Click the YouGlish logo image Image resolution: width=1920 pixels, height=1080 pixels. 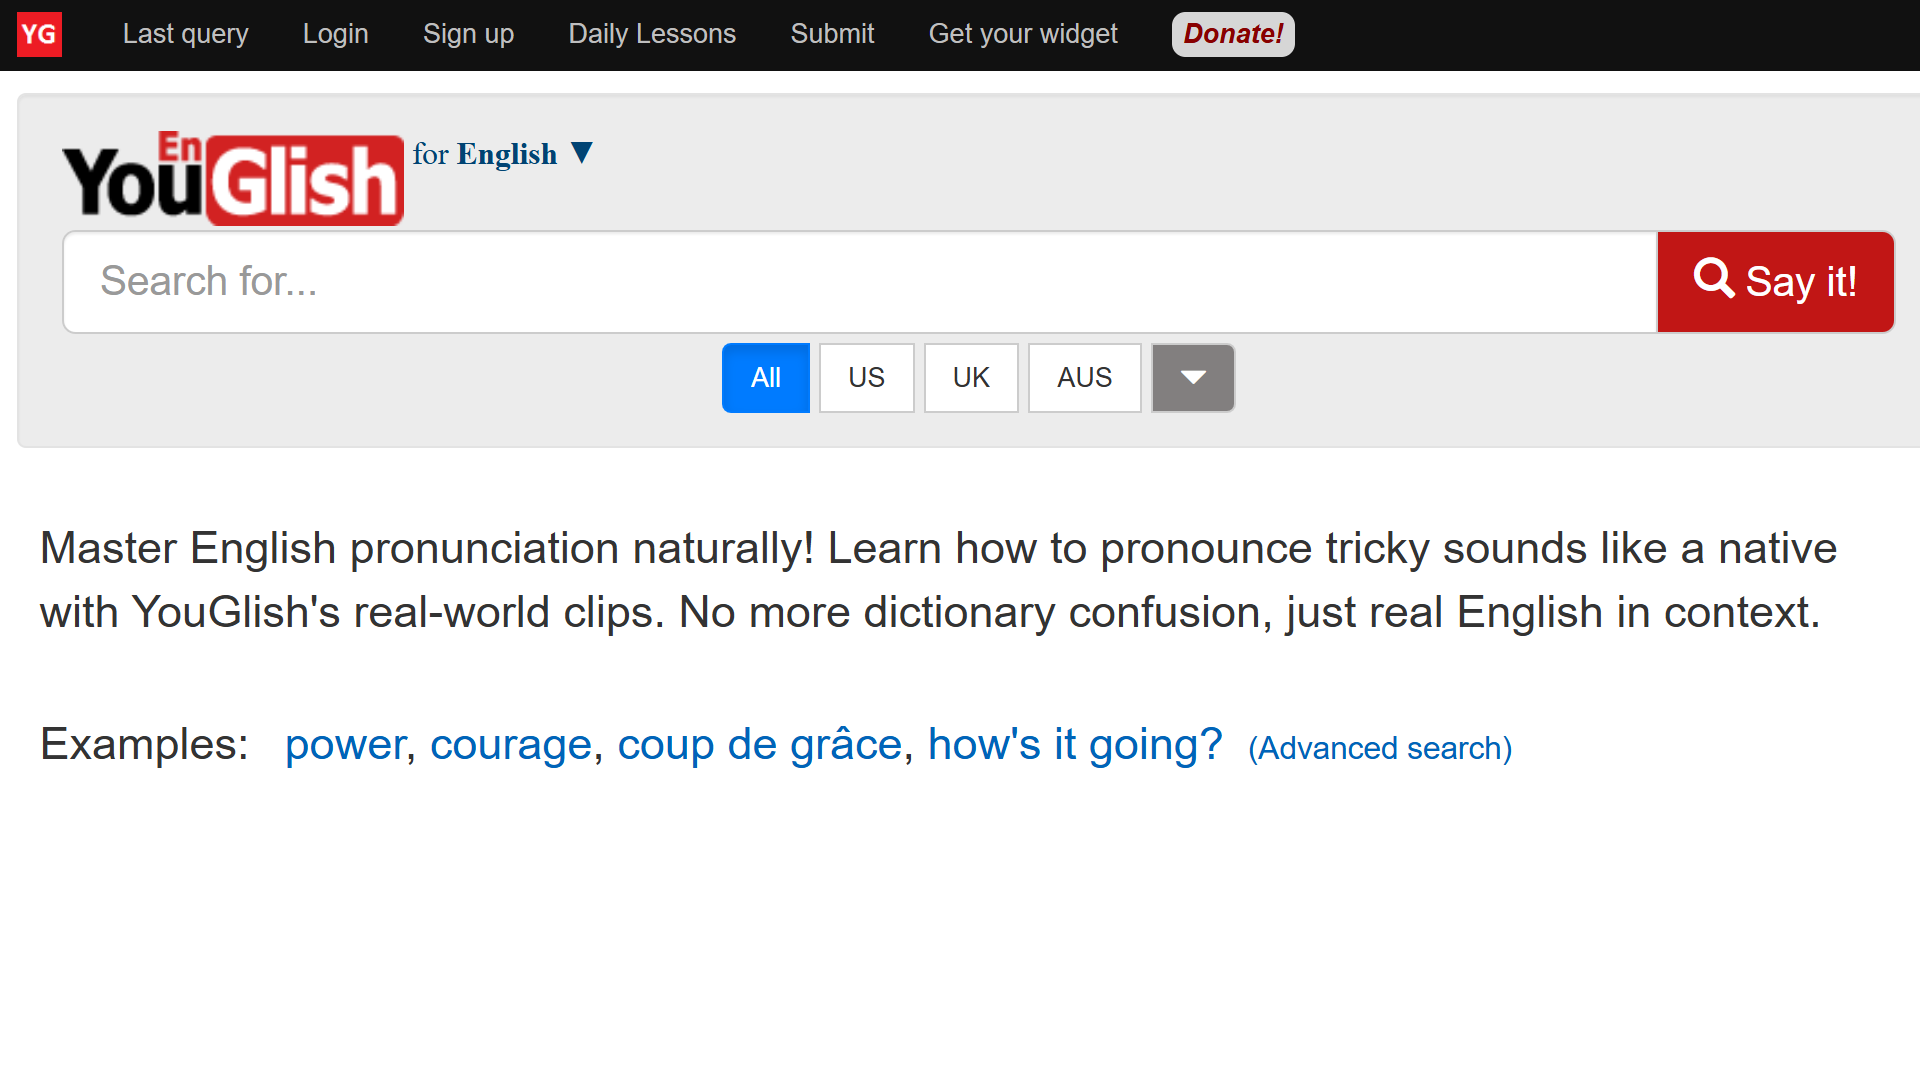233,178
